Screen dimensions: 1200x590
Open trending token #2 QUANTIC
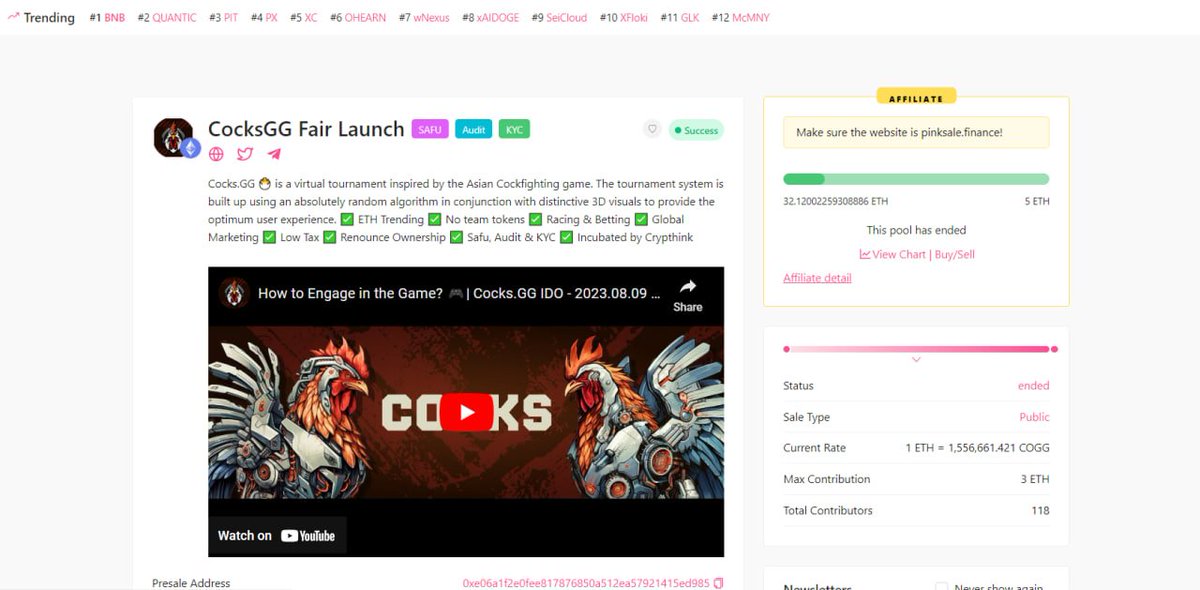pyautogui.click(x=167, y=18)
